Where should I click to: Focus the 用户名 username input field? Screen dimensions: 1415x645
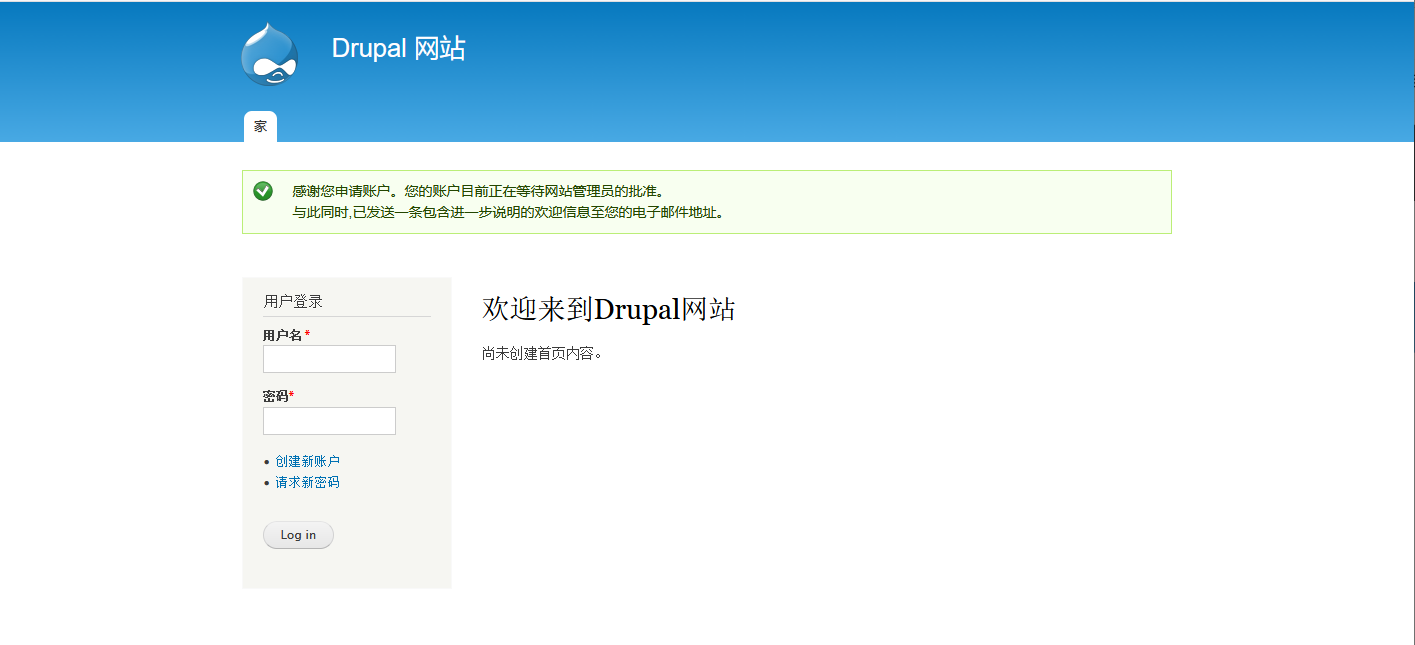click(x=329, y=359)
